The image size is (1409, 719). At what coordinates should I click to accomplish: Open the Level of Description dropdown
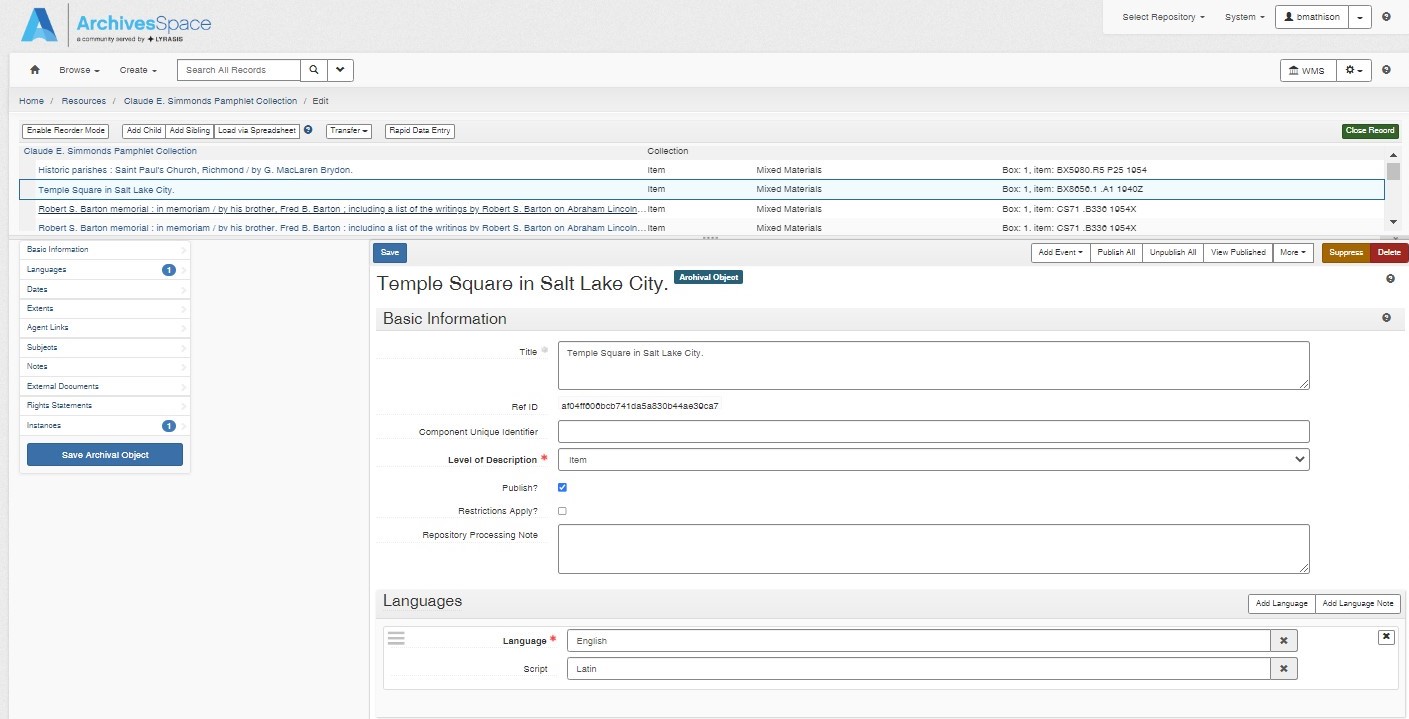tap(934, 459)
